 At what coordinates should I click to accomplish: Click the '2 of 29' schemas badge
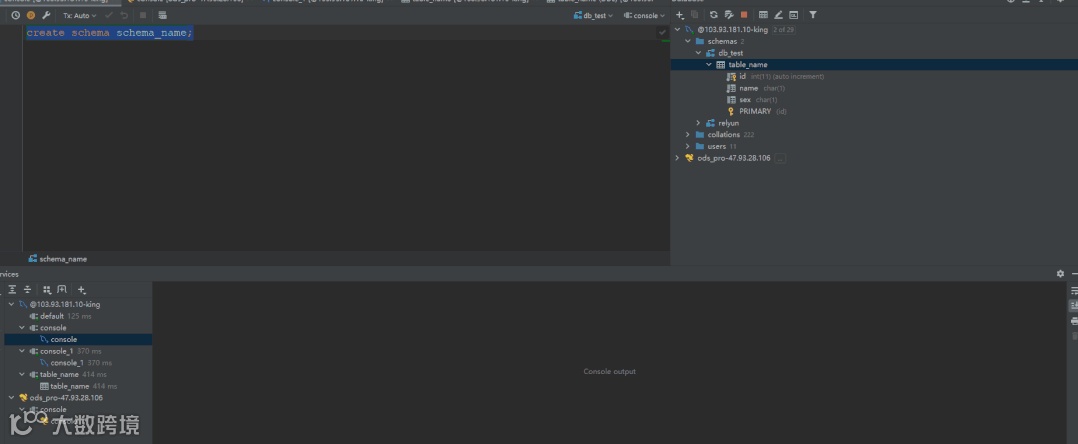pyautogui.click(x=784, y=30)
